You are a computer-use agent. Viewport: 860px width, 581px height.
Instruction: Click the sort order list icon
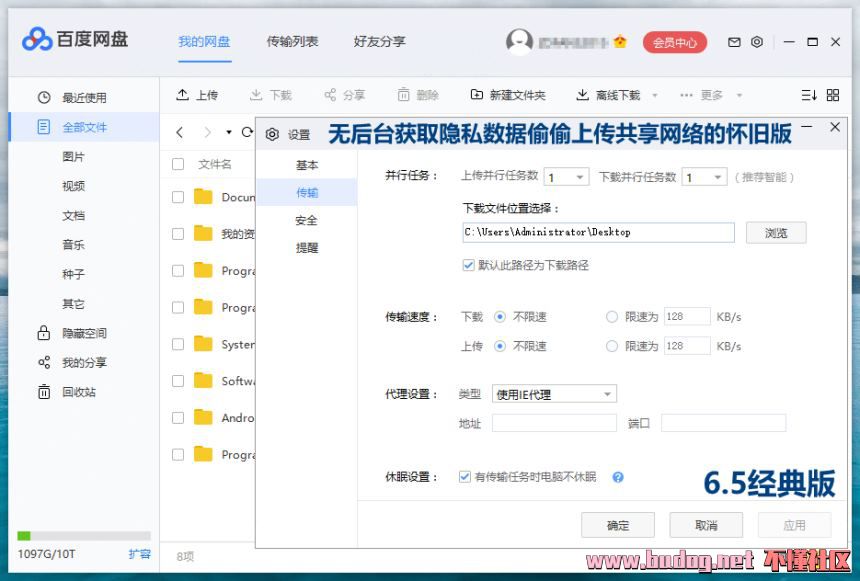click(808, 95)
